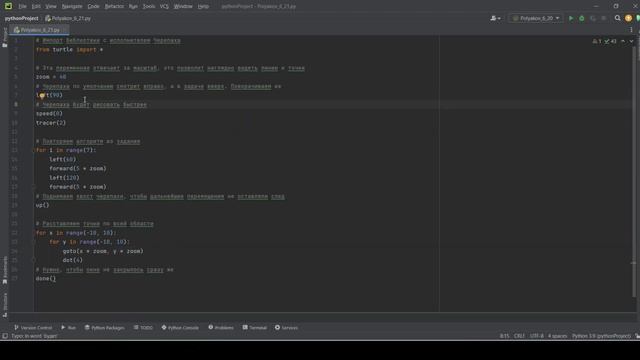Open the editor tabs three-dot menu
The width and height of the screenshot is (640, 360).
point(631,30)
